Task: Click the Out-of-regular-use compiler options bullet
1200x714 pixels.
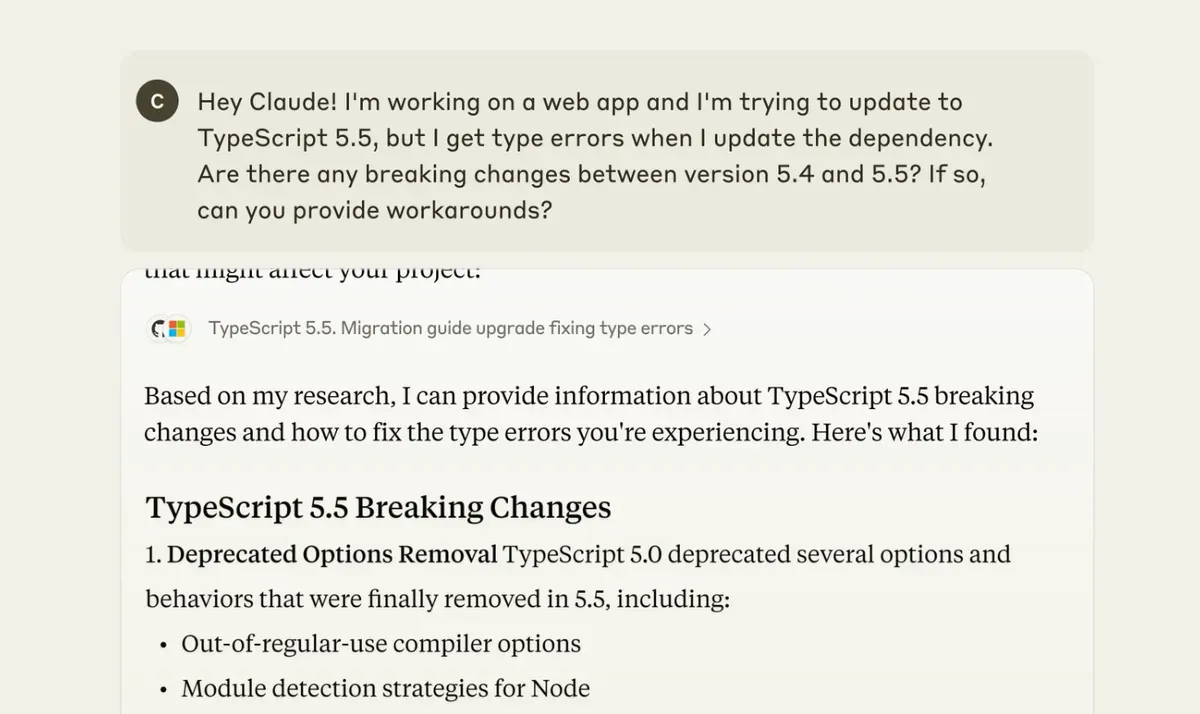Action: pos(381,644)
